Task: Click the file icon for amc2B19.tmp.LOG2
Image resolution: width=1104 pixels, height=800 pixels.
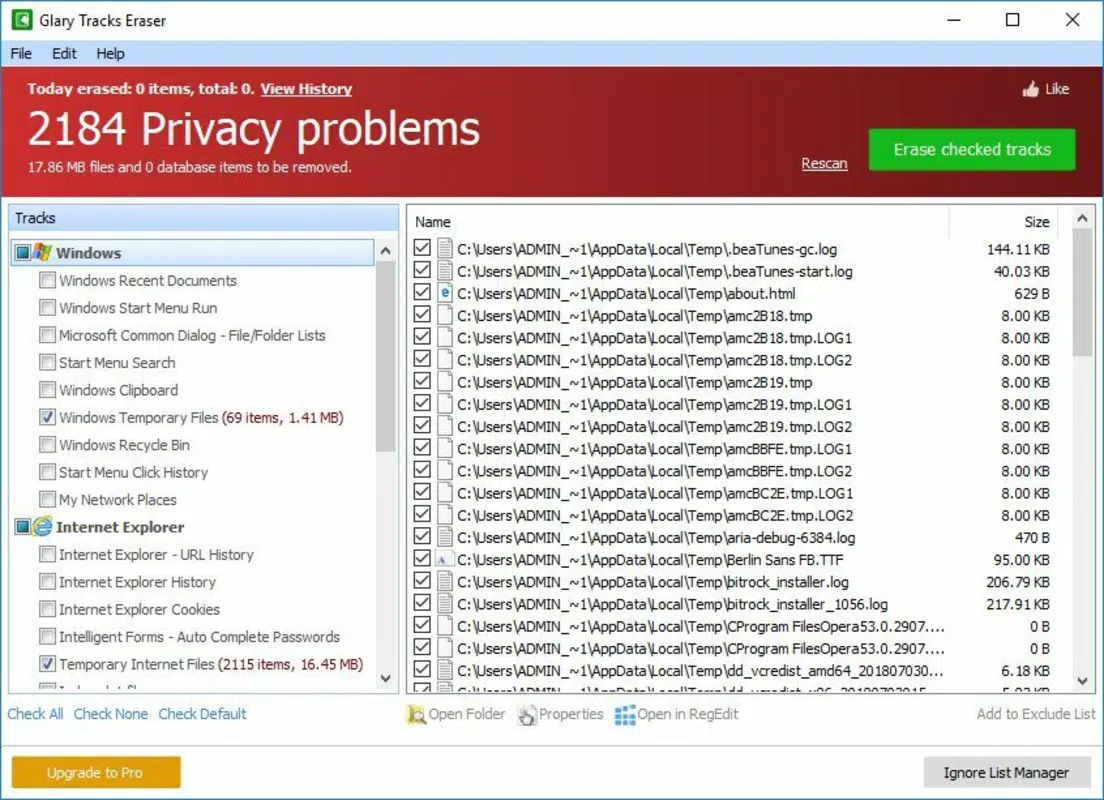Action: point(444,426)
